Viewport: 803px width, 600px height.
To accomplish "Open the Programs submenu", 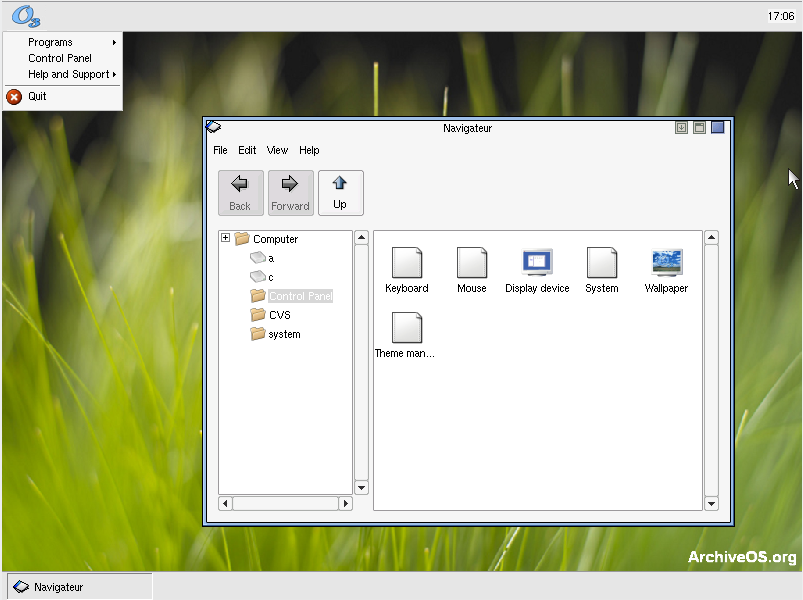I will 63,42.
